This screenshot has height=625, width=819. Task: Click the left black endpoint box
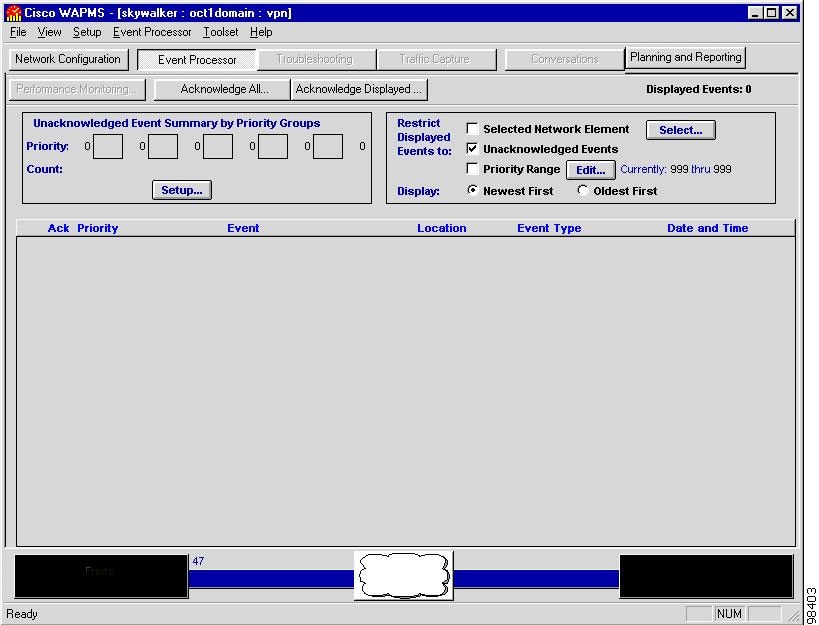[x=101, y=576]
